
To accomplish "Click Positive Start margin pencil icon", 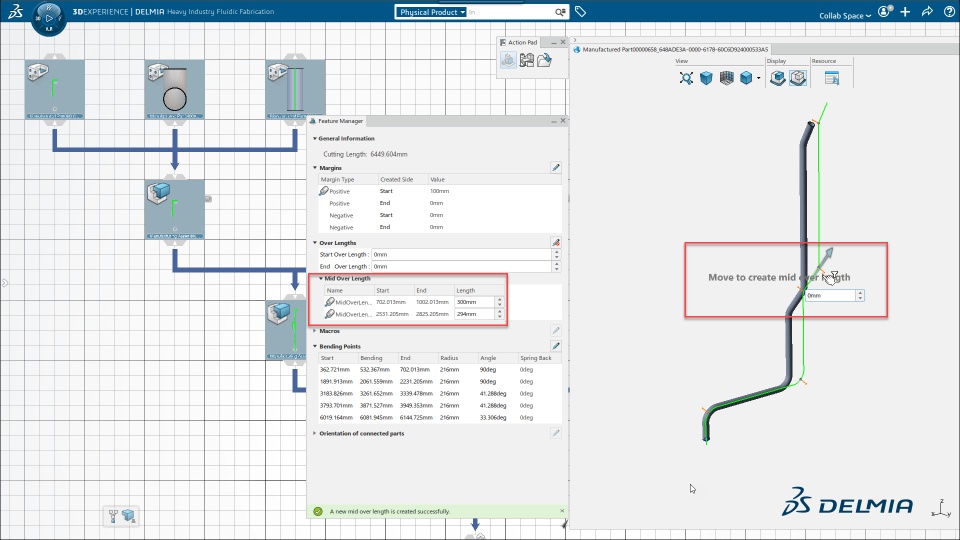I will point(324,191).
